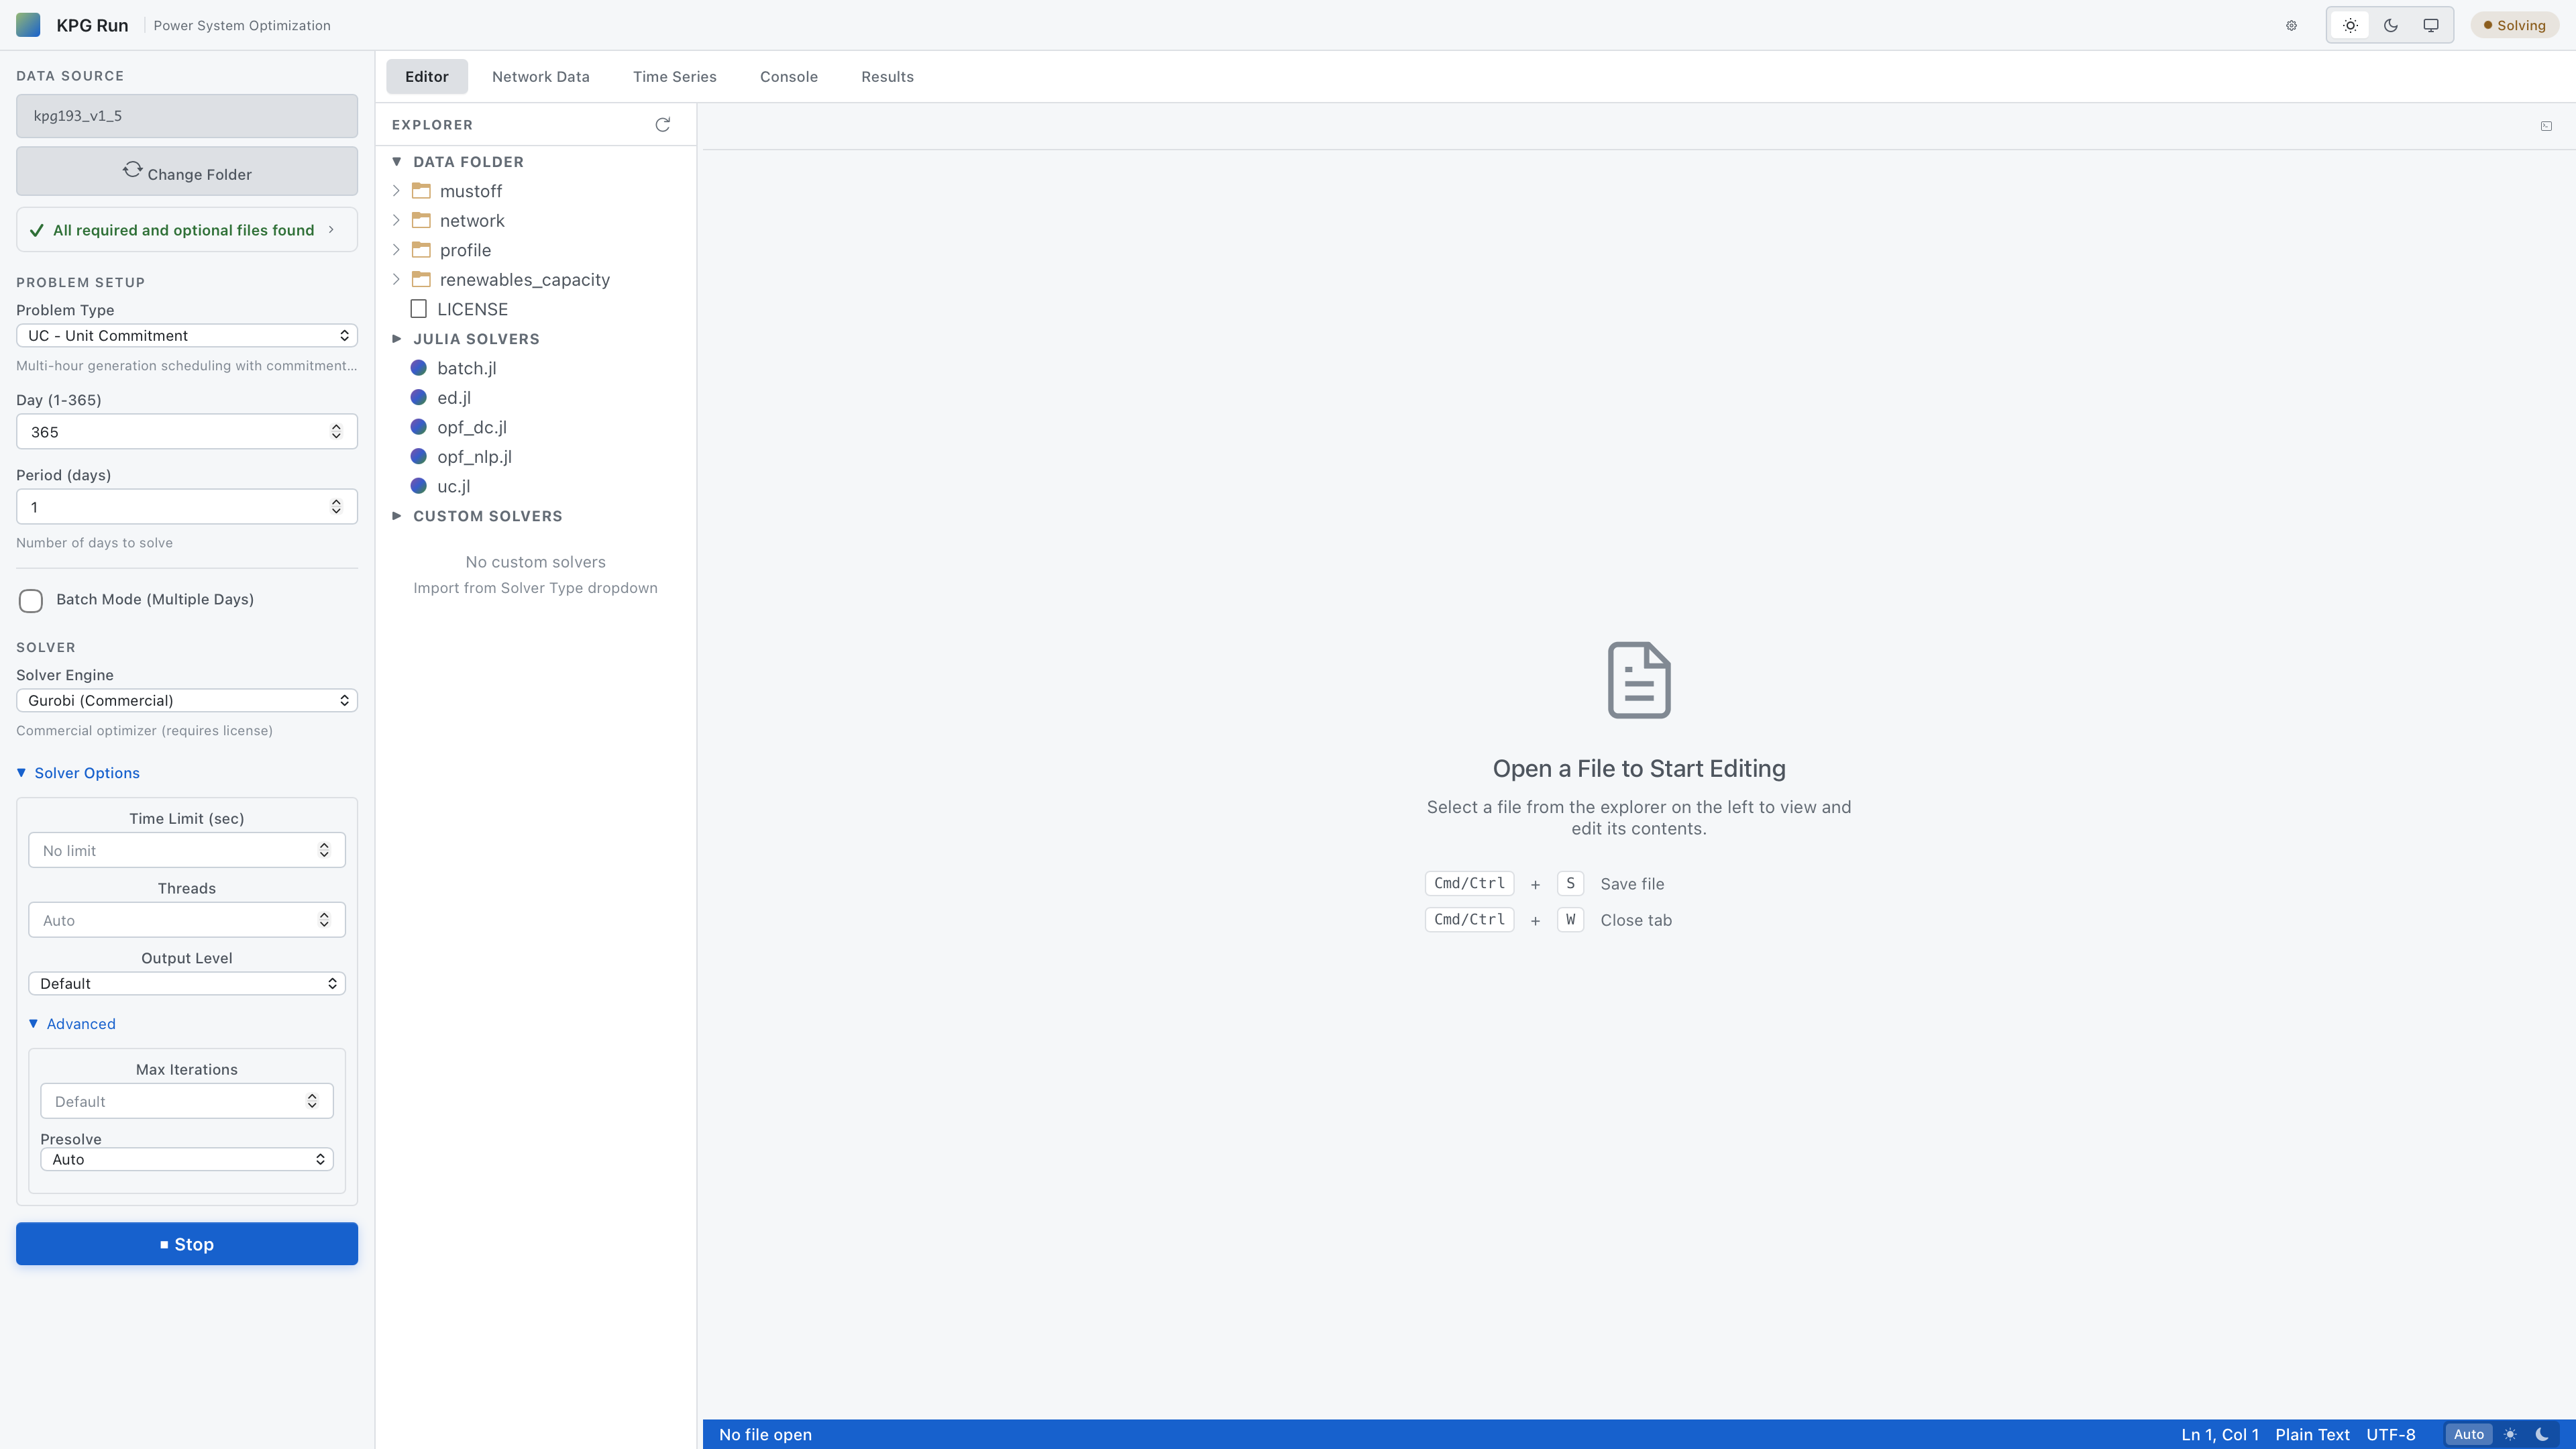Open the batch.jl Julia solver file
Screen dimensions: 2576x1449
[x=466, y=368]
